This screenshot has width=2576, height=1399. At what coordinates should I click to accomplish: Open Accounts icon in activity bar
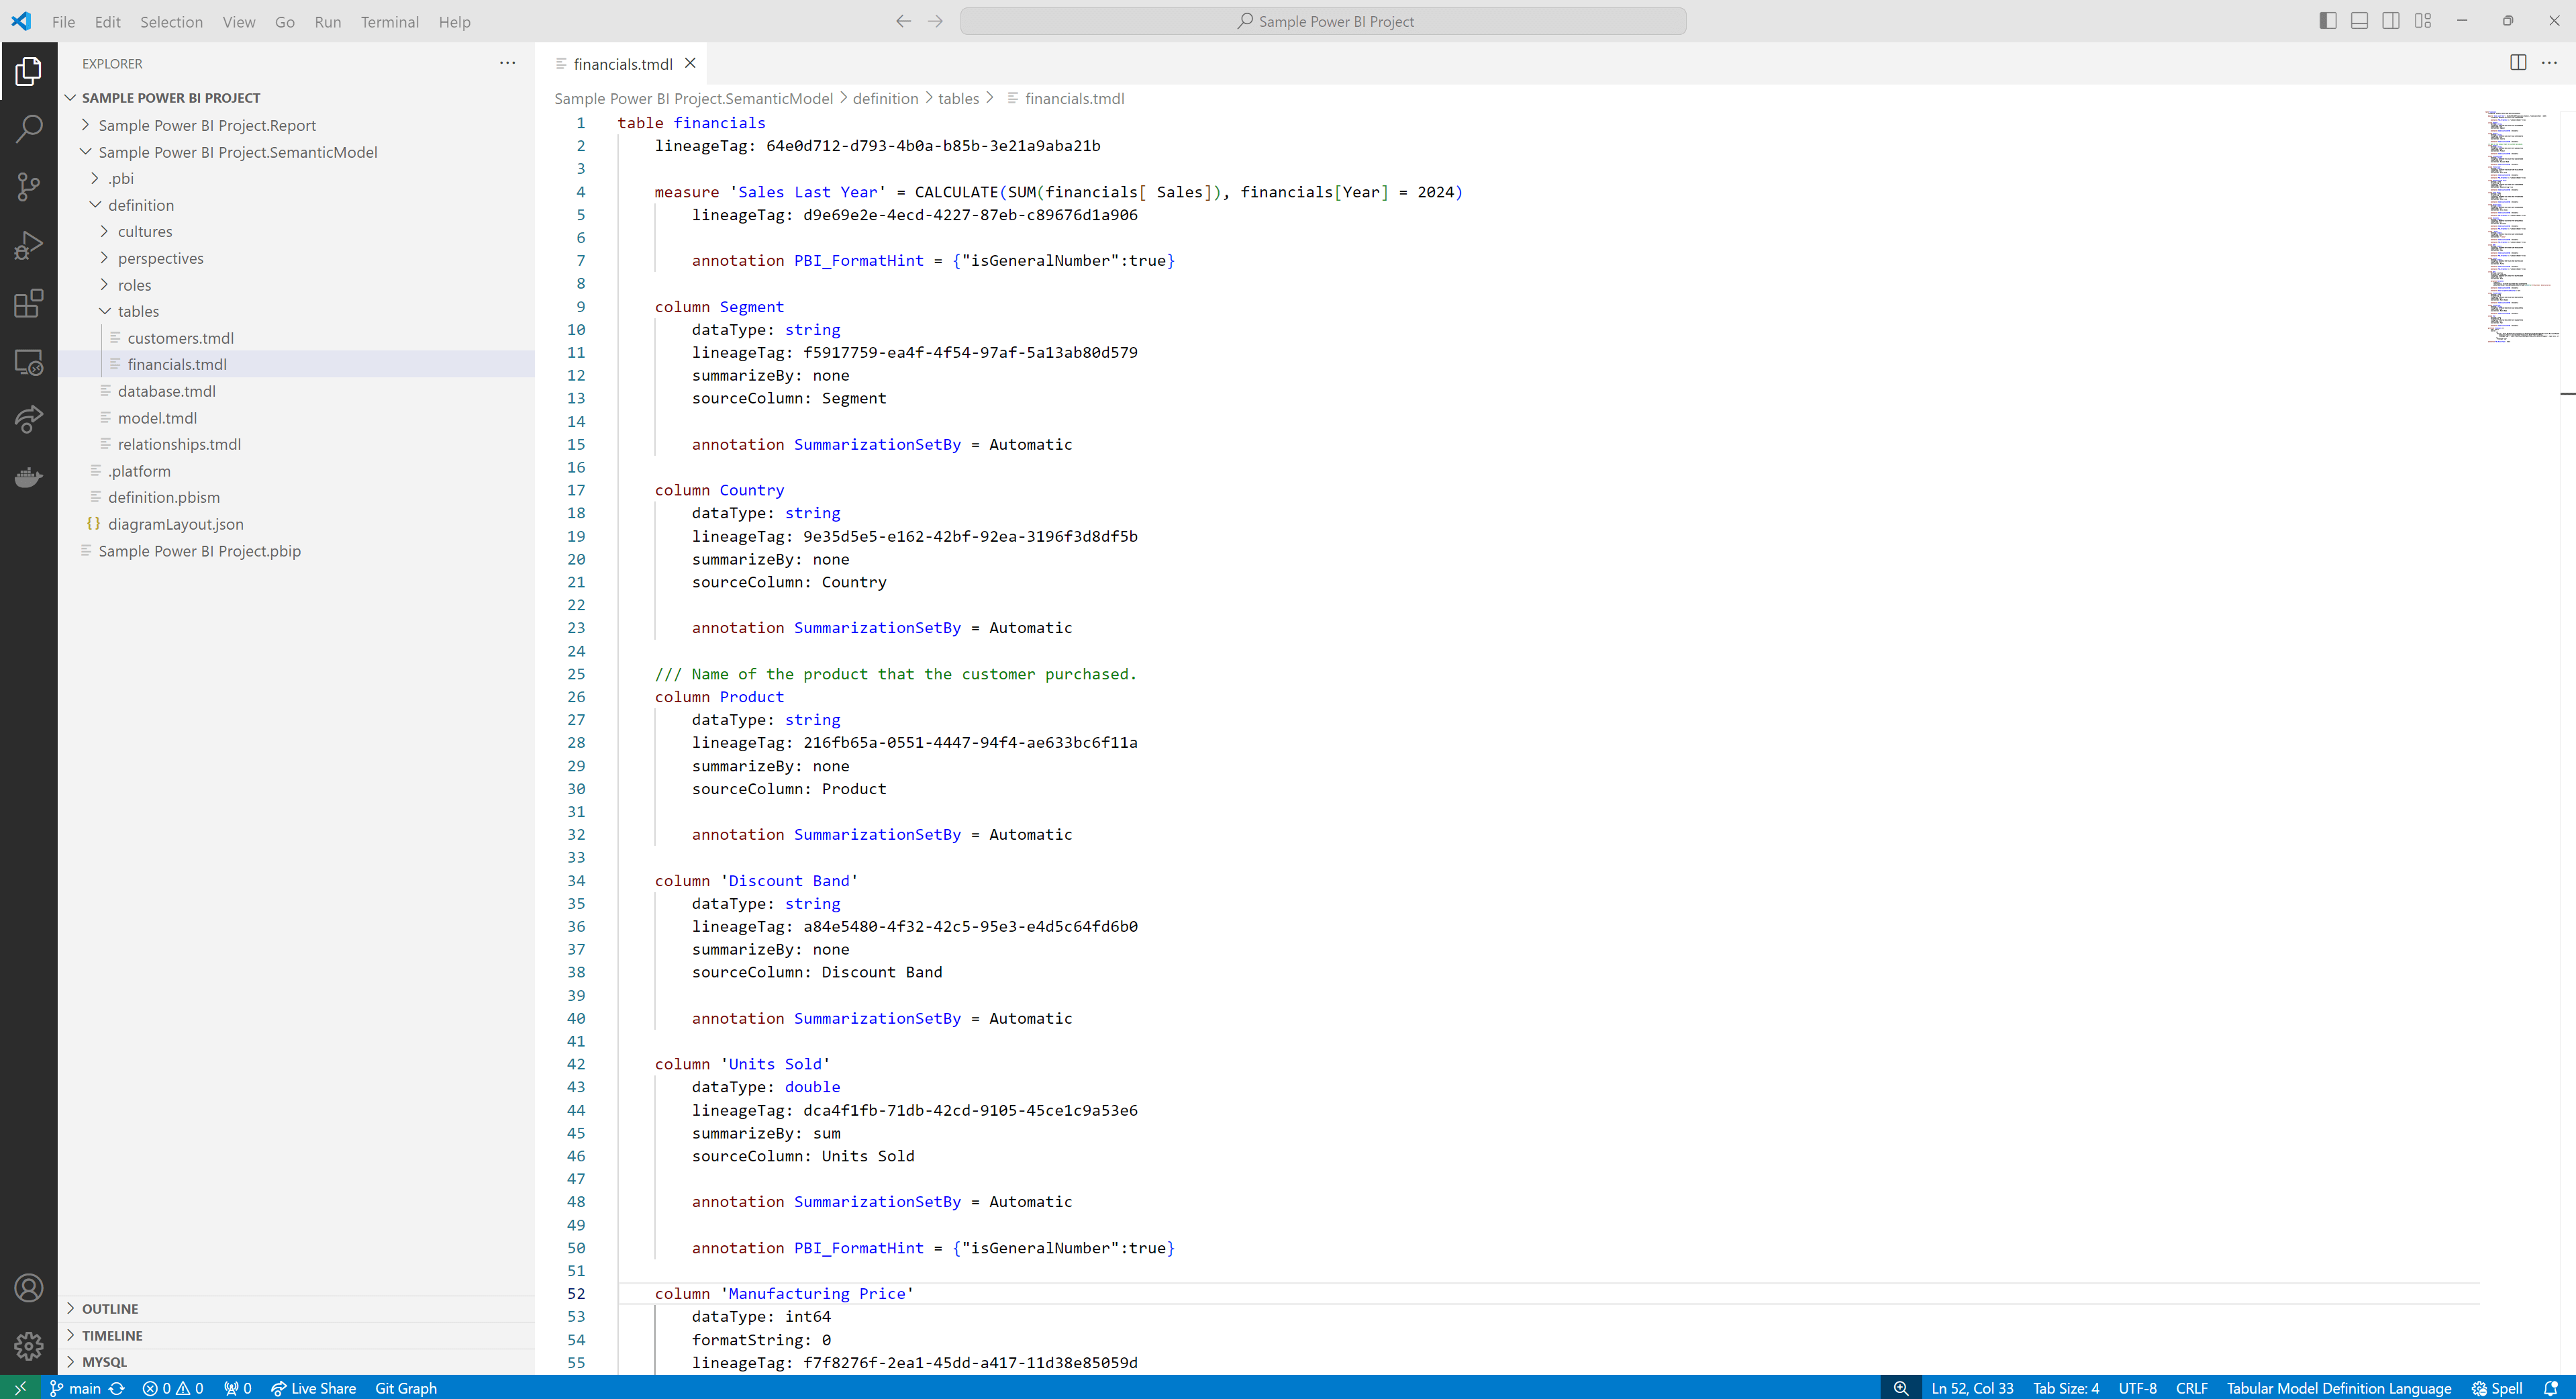[x=29, y=1287]
